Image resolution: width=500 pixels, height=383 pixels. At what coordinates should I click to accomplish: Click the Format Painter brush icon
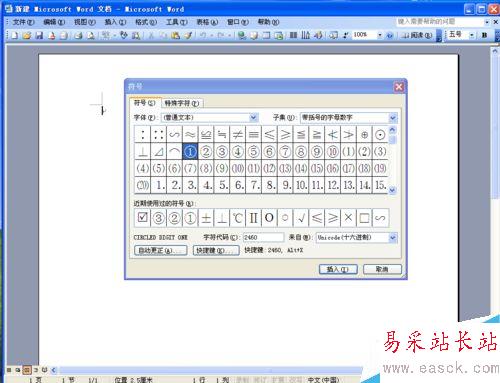[x=188, y=35]
